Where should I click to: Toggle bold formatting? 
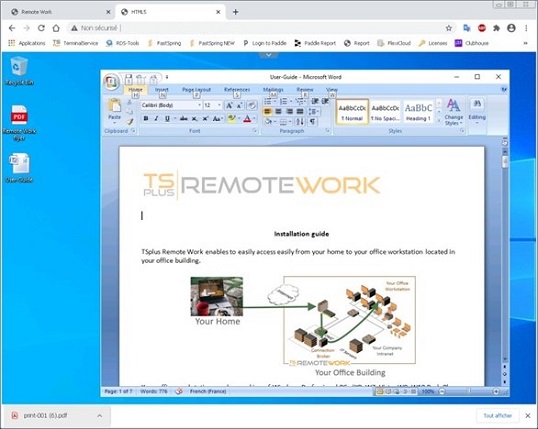[146, 119]
